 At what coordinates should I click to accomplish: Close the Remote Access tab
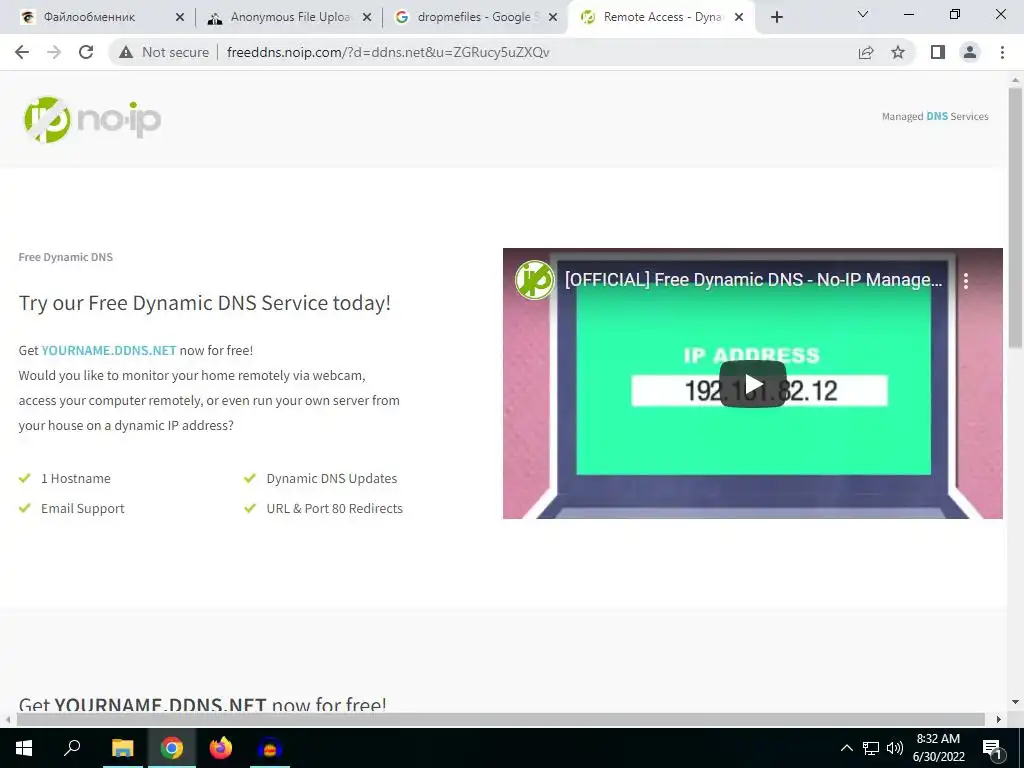[739, 18]
